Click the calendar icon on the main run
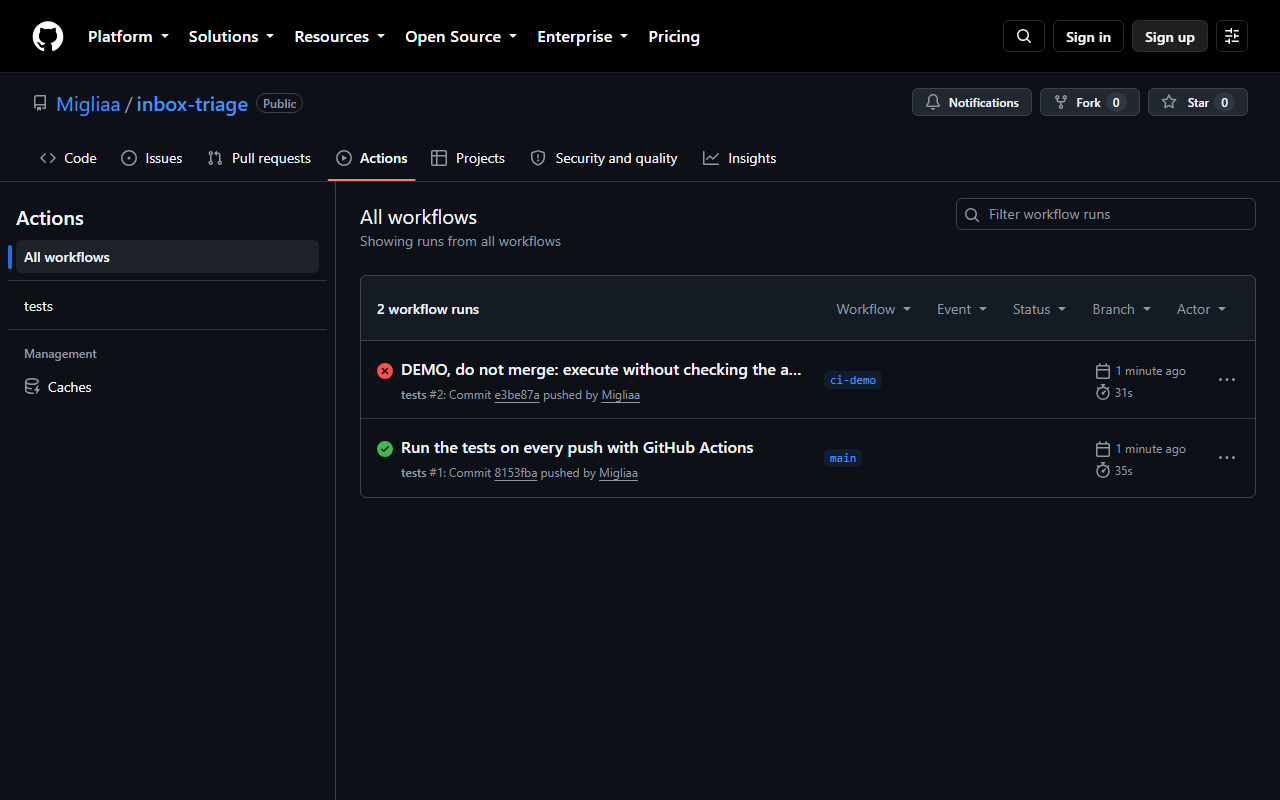Image resolution: width=1280 pixels, height=800 pixels. click(x=1103, y=449)
